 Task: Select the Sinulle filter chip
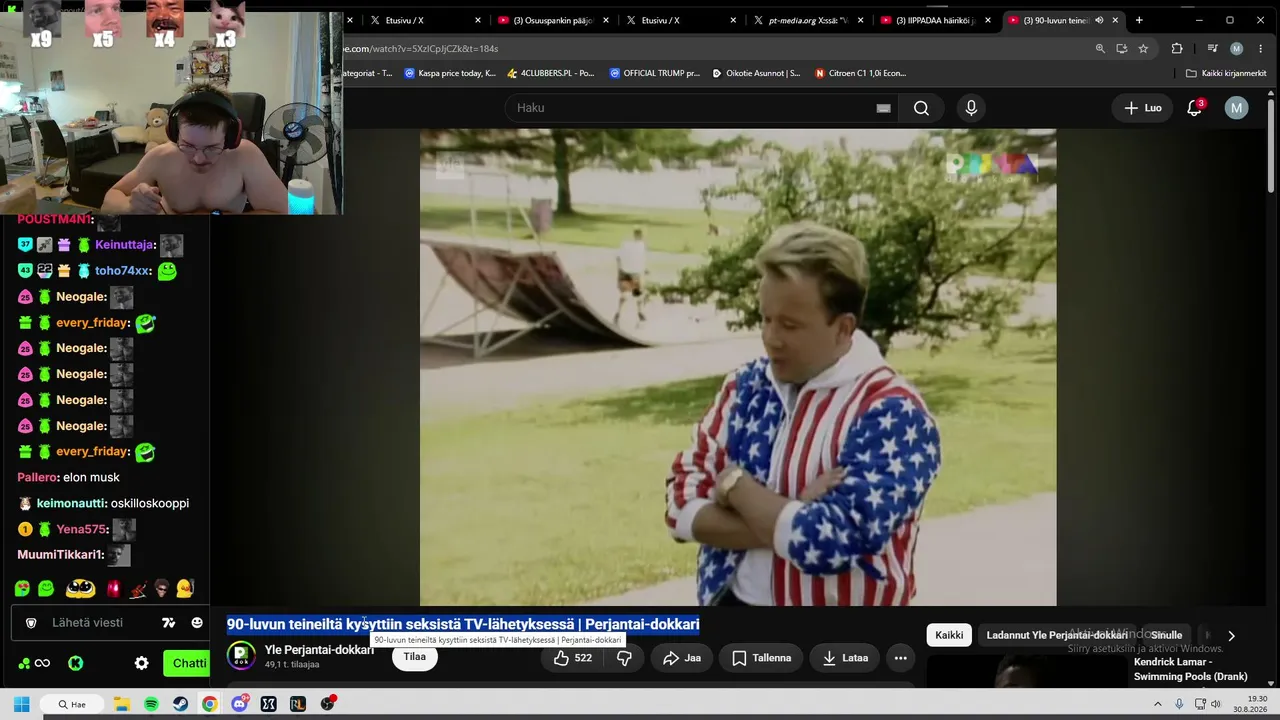(1166, 635)
